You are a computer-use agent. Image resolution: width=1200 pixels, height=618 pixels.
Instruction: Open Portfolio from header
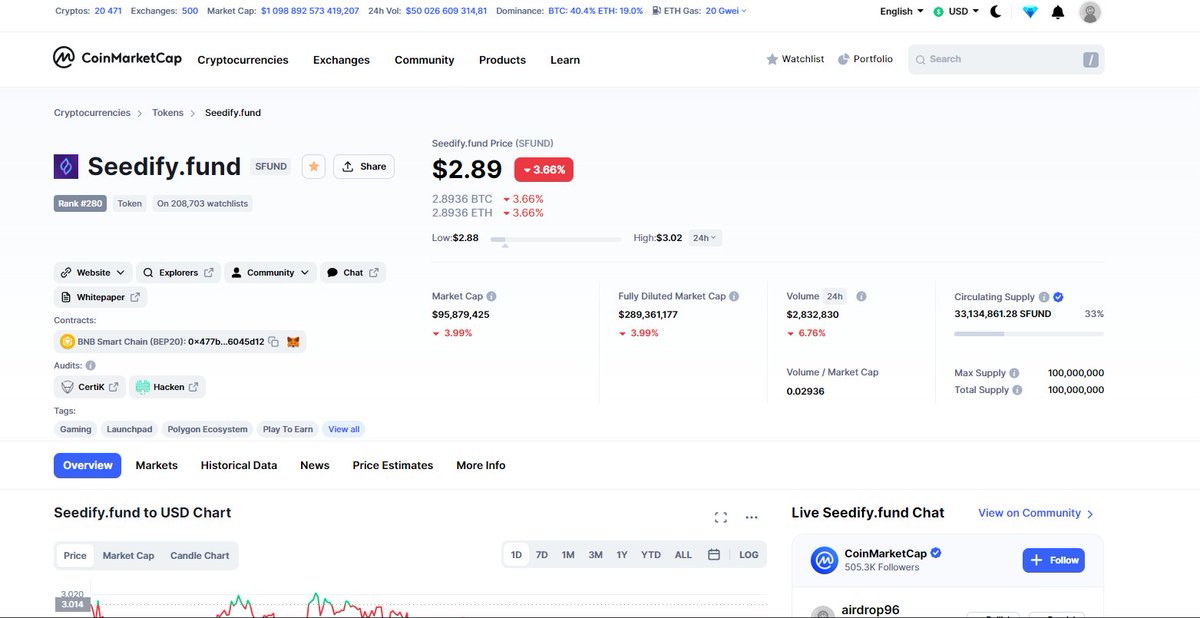point(865,59)
